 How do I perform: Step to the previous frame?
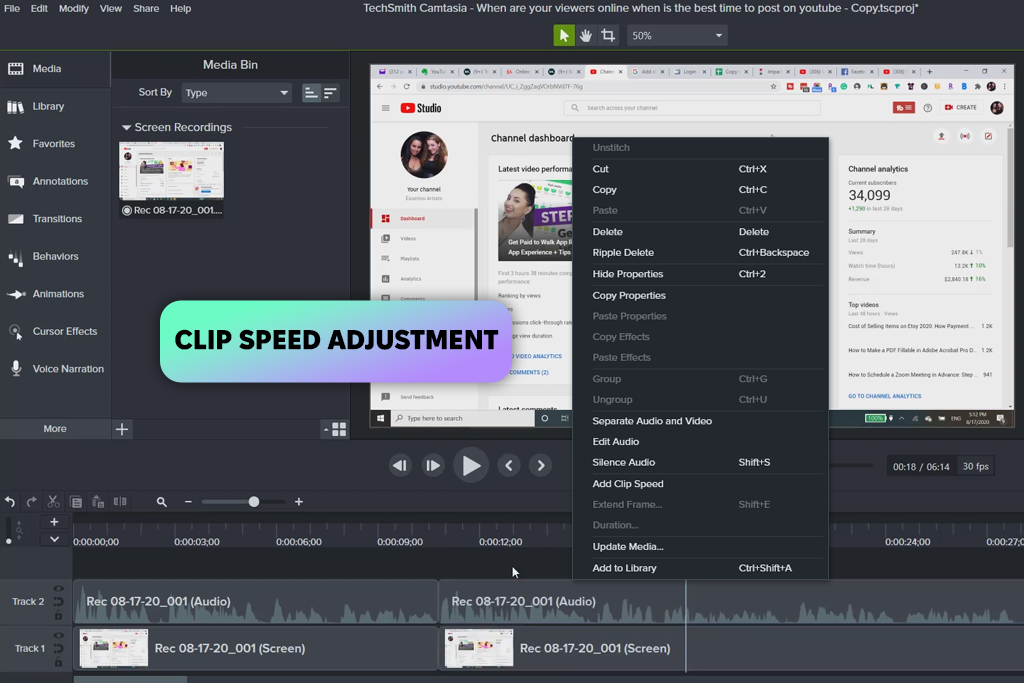(x=400, y=466)
